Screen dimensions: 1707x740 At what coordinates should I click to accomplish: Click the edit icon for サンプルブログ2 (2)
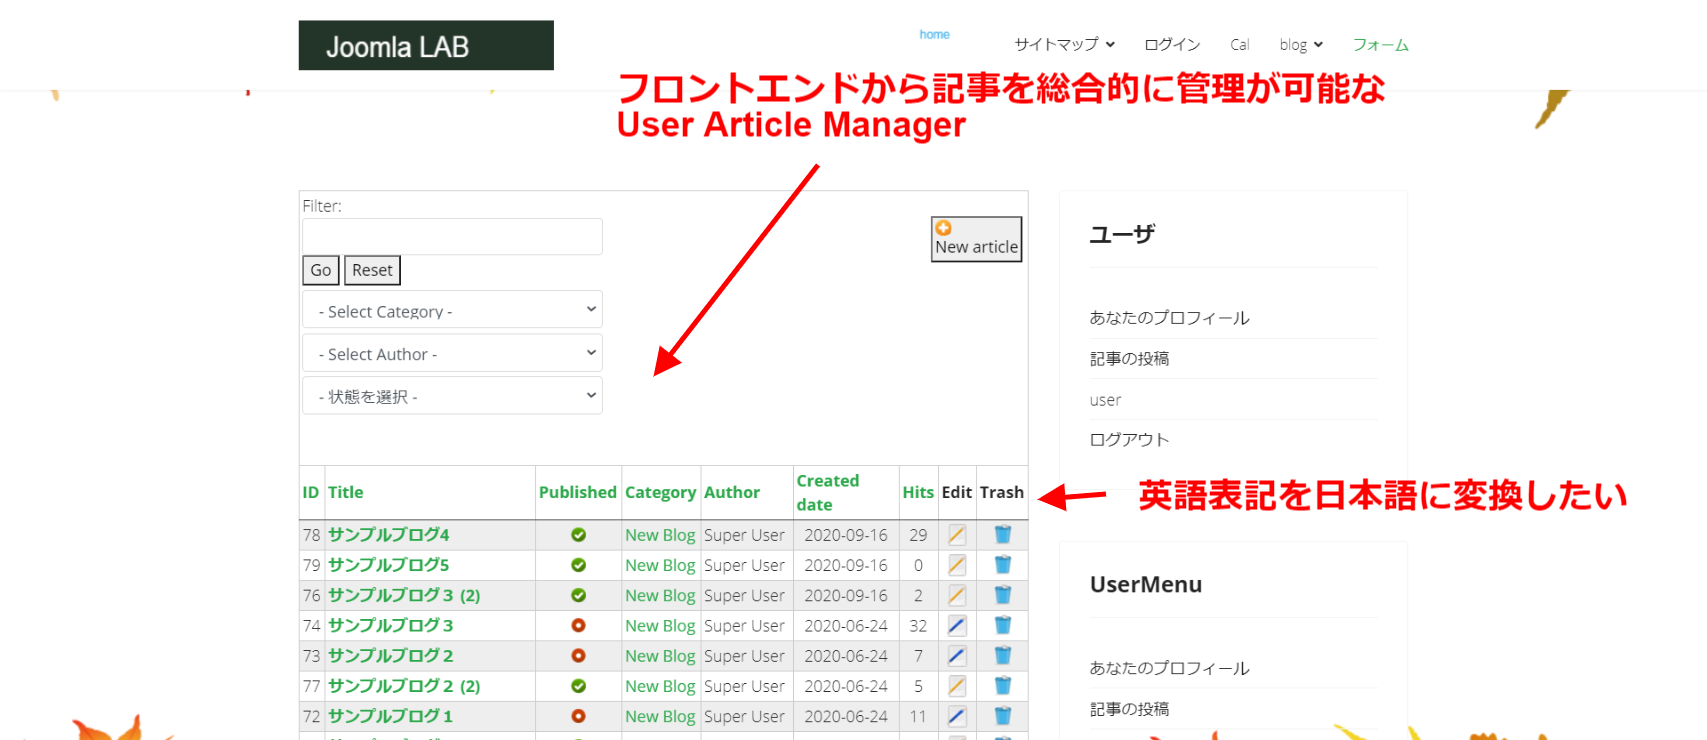point(957,686)
